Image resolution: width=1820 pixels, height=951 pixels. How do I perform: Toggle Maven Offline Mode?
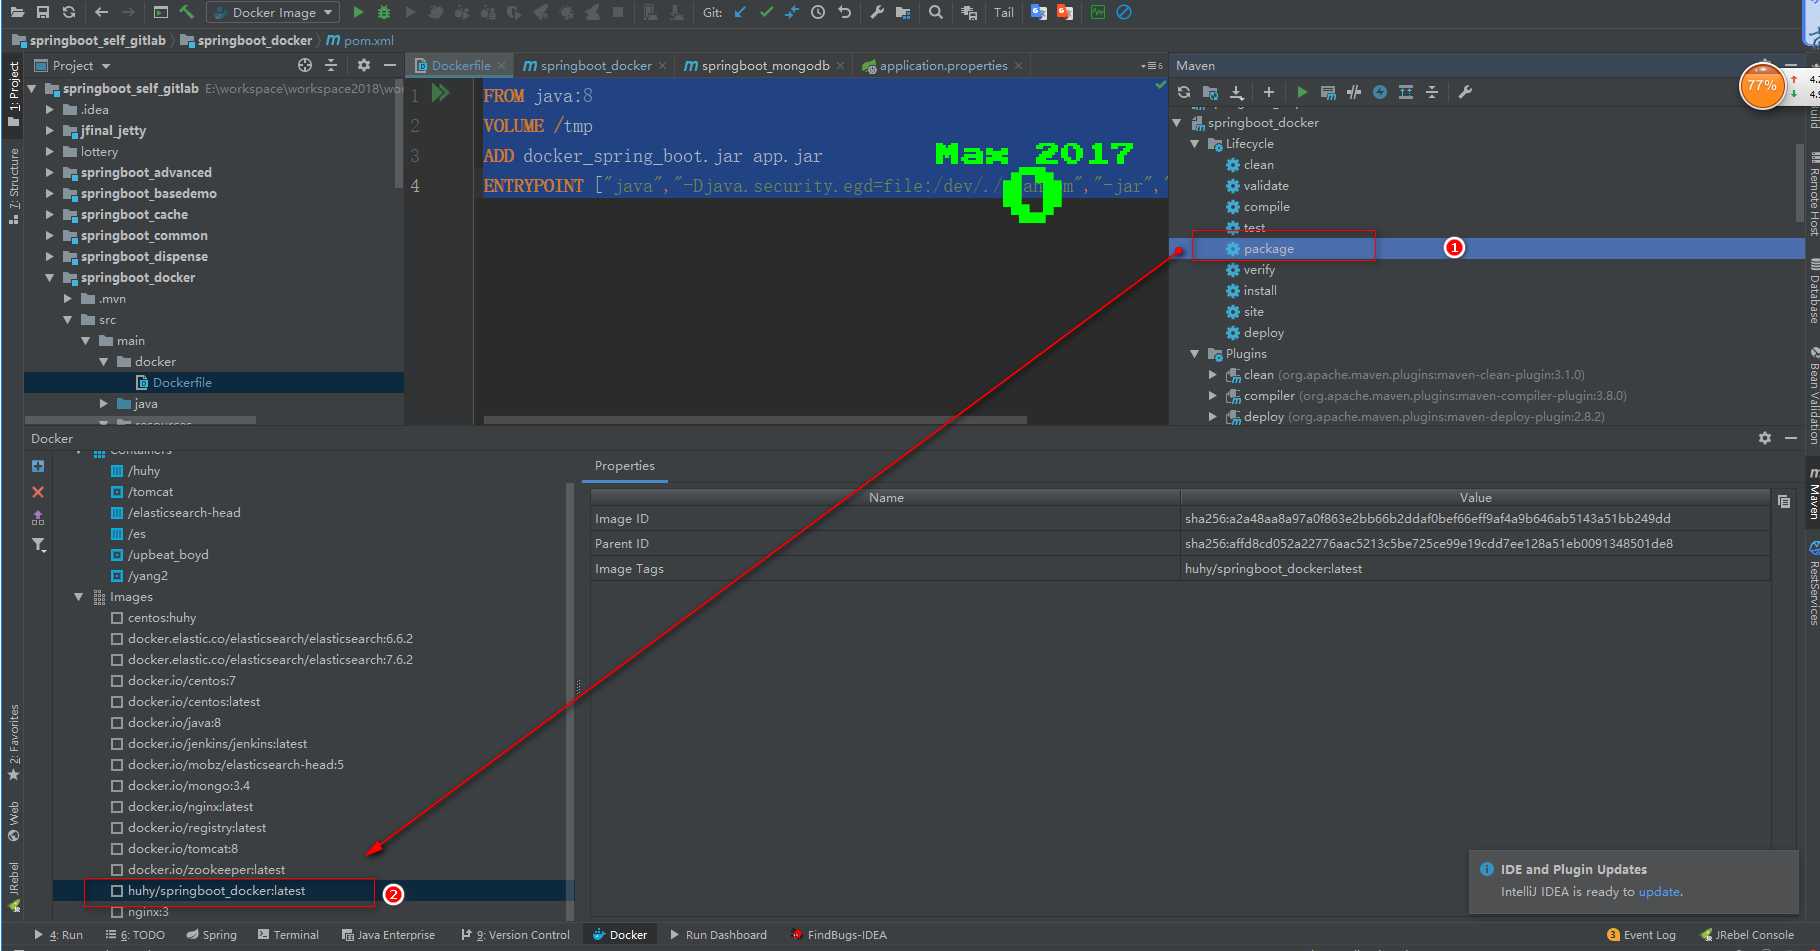click(1354, 92)
